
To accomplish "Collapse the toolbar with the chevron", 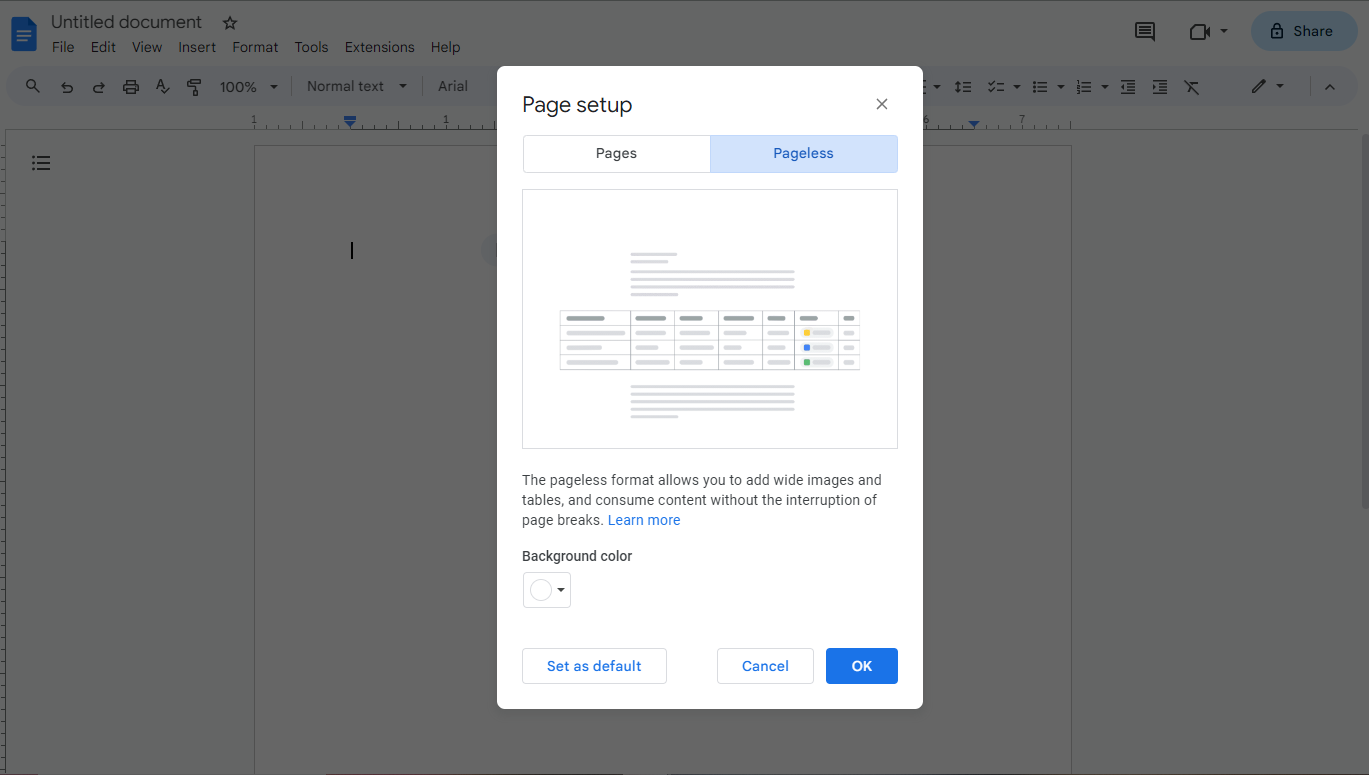I will 1330,86.
